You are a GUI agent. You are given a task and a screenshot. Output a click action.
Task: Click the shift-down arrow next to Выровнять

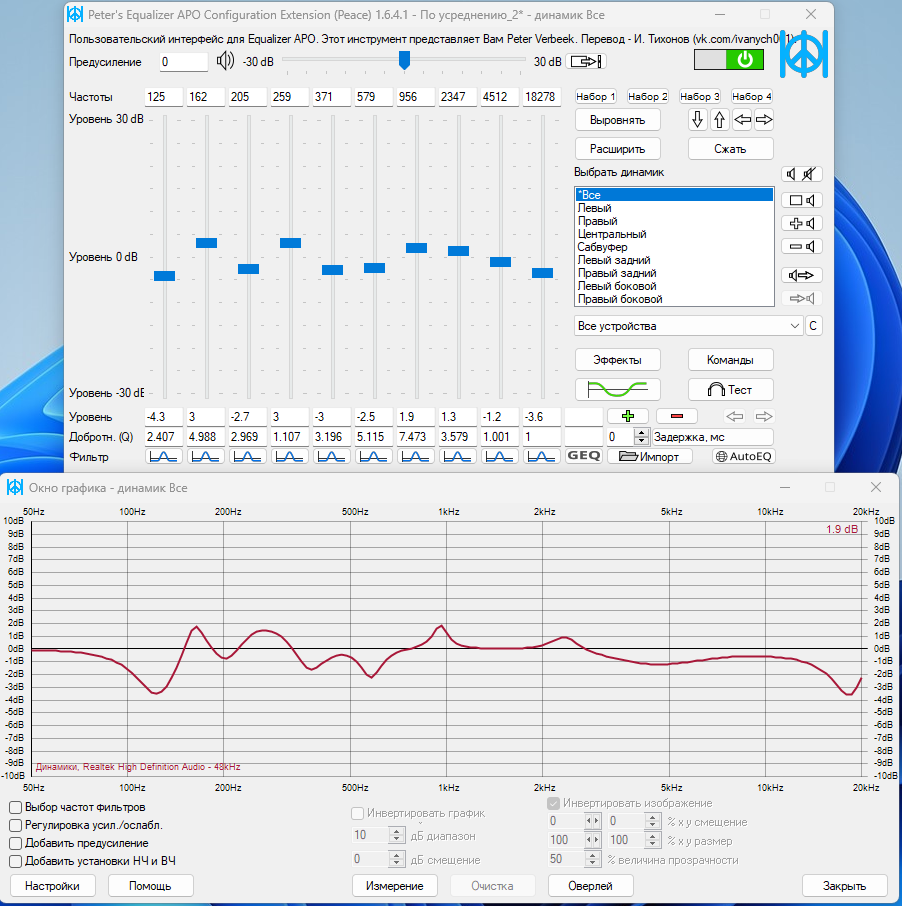(x=698, y=120)
